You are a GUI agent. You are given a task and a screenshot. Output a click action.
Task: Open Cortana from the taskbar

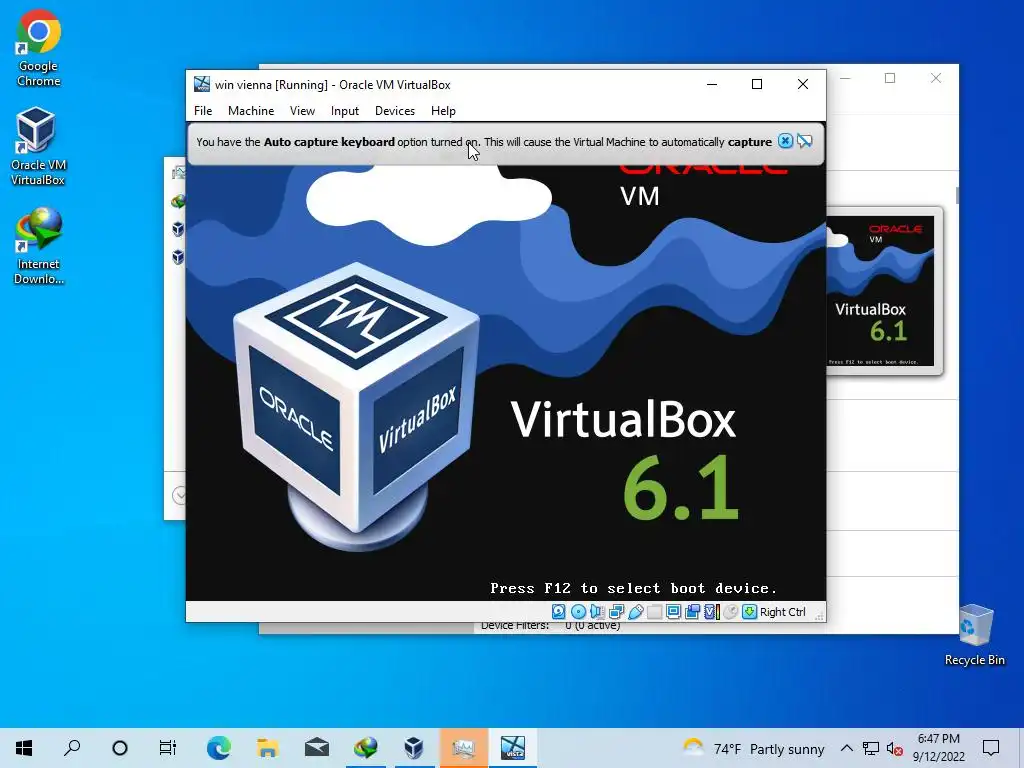point(120,748)
